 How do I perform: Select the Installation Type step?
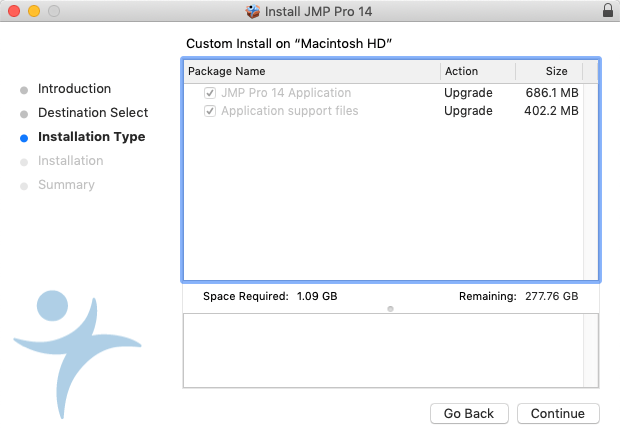pos(92,137)
